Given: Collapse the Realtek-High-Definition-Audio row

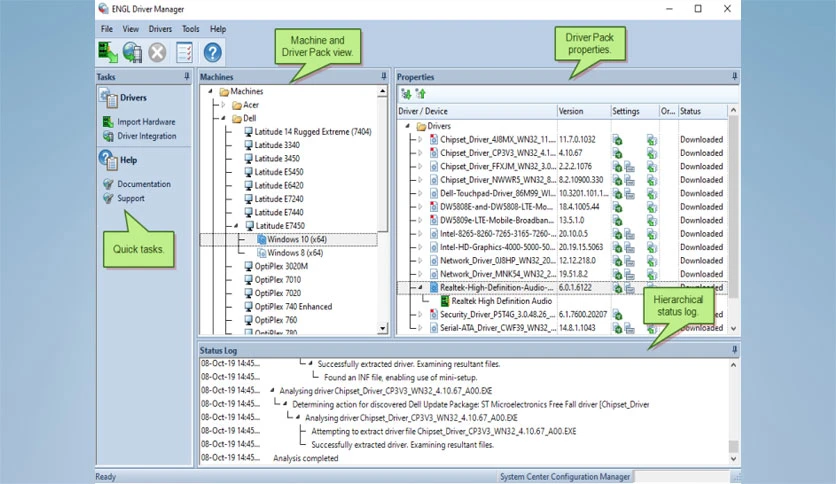Looking at the screenshot, I should coord(420,288).
